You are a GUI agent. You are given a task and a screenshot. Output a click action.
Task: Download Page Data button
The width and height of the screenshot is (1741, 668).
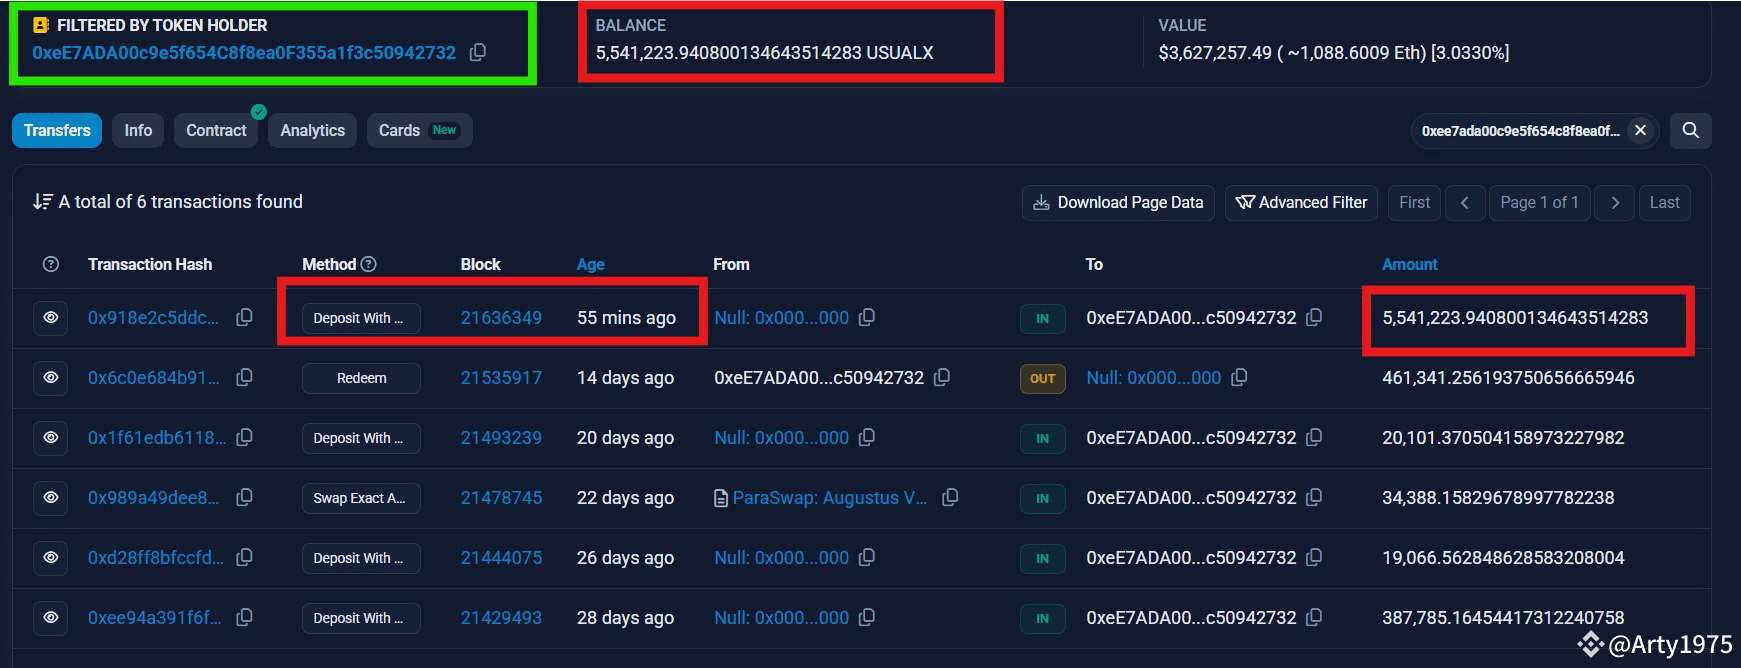pyautogui.click(x=1118, y=202)
